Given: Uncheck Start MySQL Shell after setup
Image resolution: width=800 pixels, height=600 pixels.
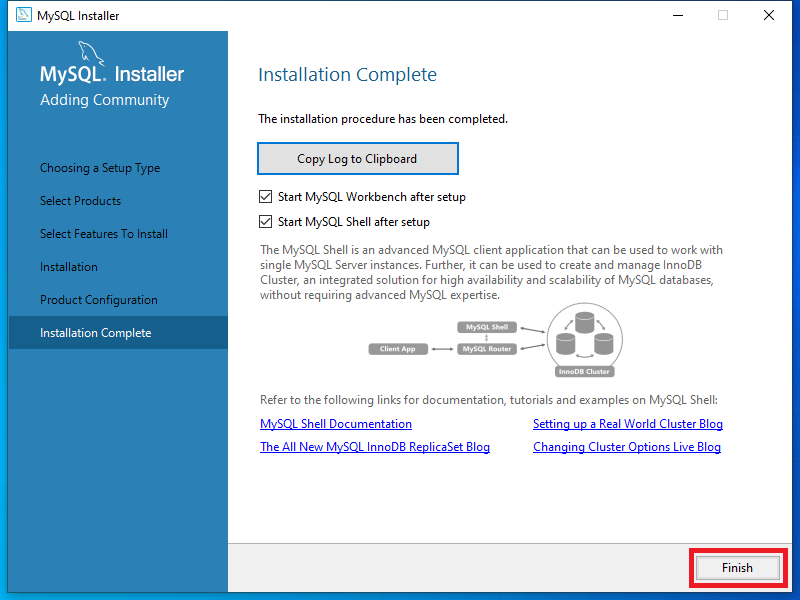Looking at the screenshot, I should pos(265,221).
